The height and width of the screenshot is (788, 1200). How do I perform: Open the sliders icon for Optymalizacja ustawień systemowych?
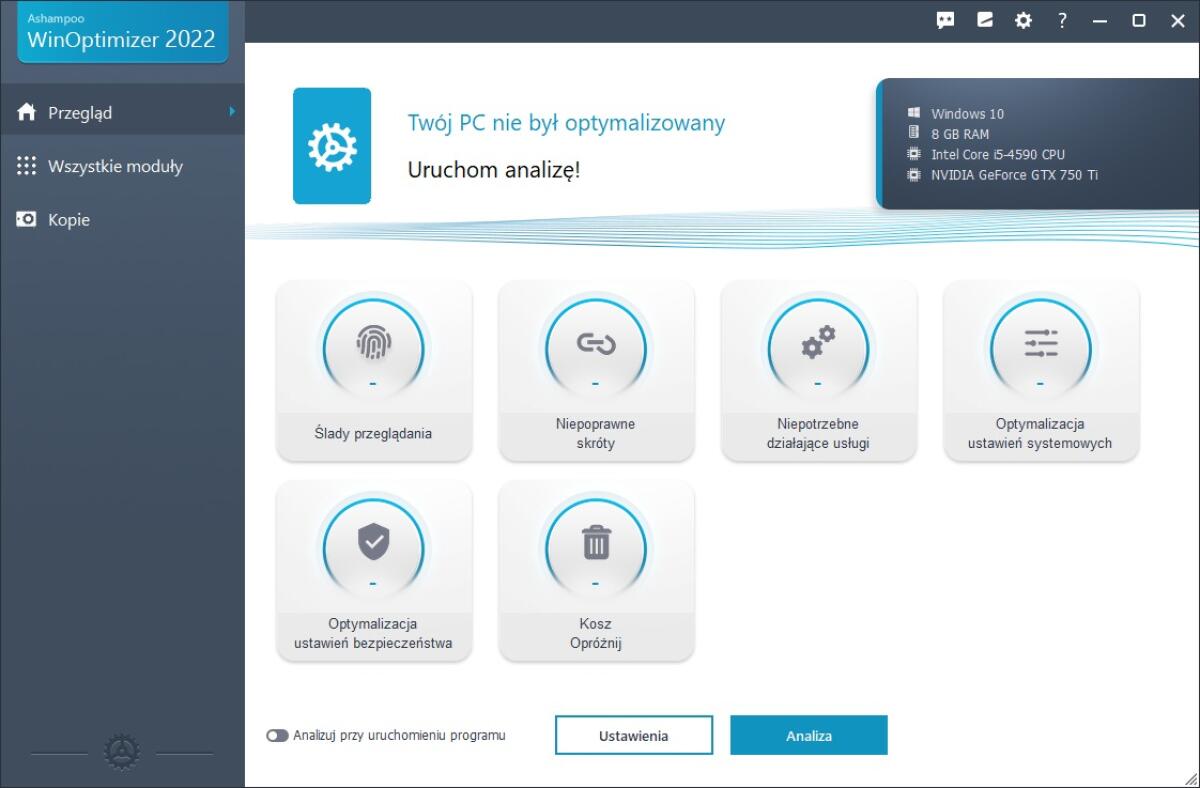click(x=1040, y=345)
